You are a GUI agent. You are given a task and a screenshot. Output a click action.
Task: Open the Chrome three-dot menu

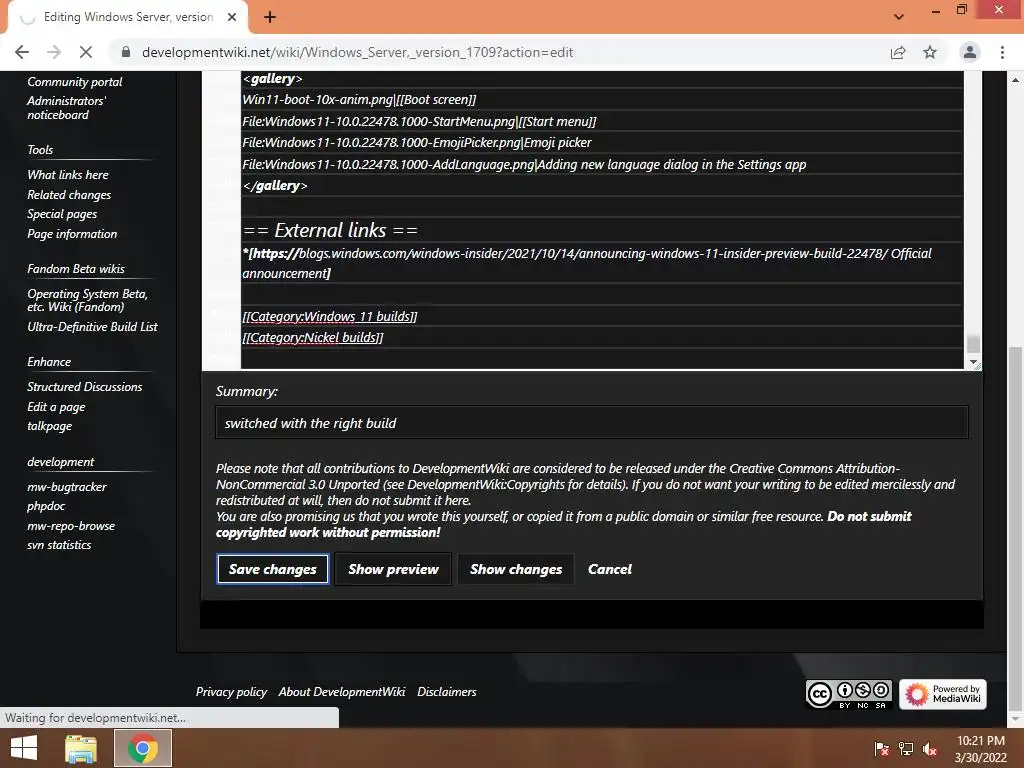tap(1002, 52)
